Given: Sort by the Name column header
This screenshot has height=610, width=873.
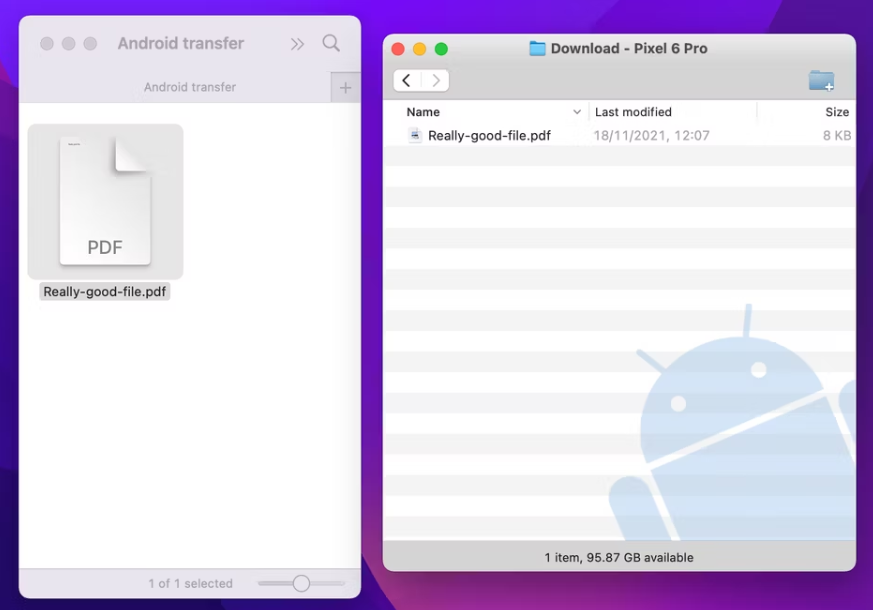Looking at the screenshot, I should coord(423,112).
